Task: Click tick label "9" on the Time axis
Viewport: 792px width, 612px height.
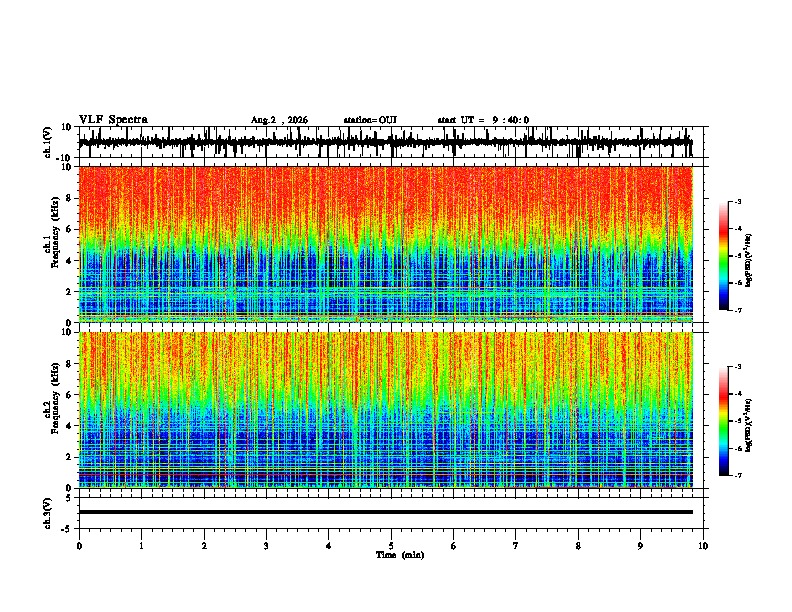Action: click(x=640, y=546)
